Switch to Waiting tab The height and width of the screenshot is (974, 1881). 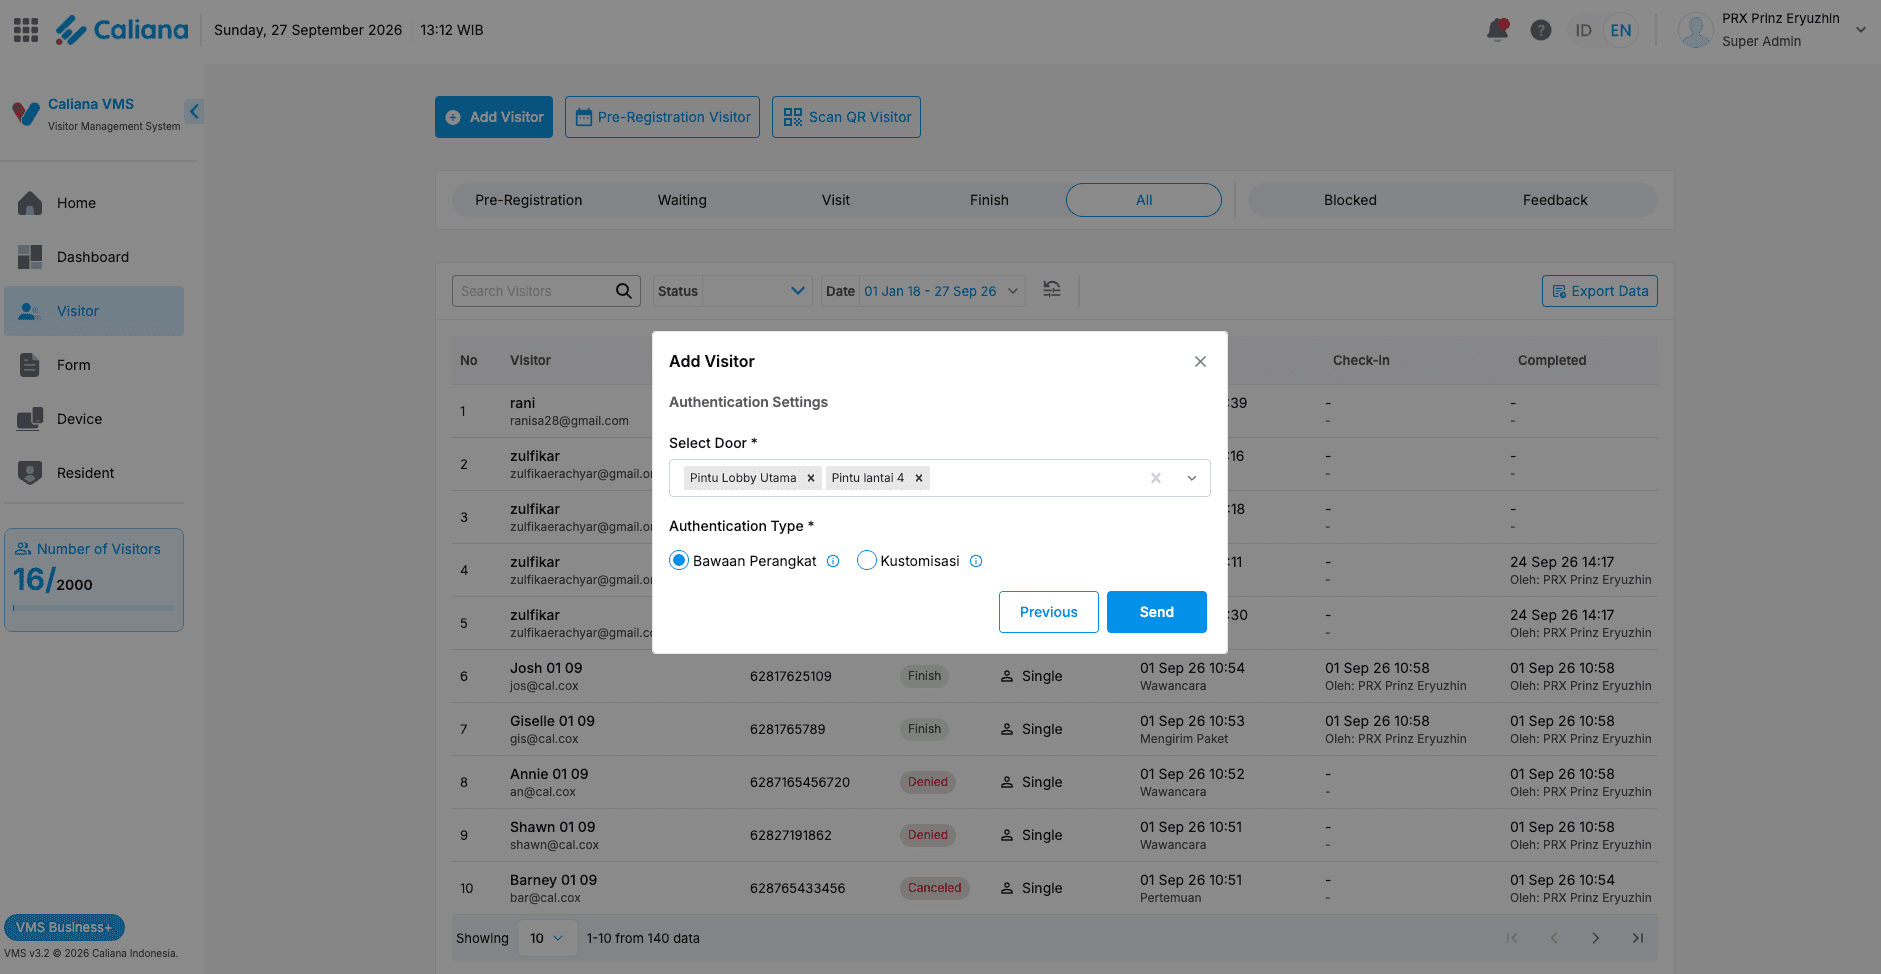click(682, 200)
